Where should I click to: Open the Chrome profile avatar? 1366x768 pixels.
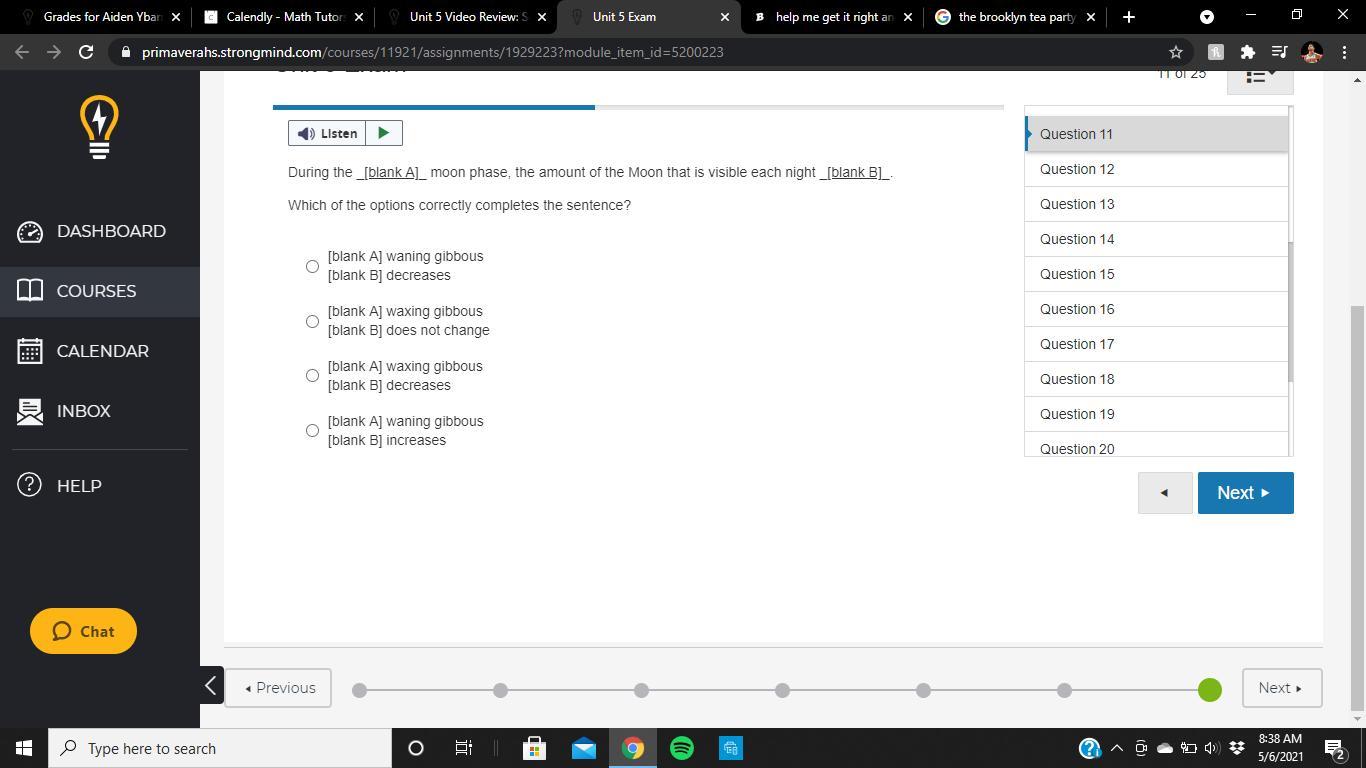coord(1312,52)
